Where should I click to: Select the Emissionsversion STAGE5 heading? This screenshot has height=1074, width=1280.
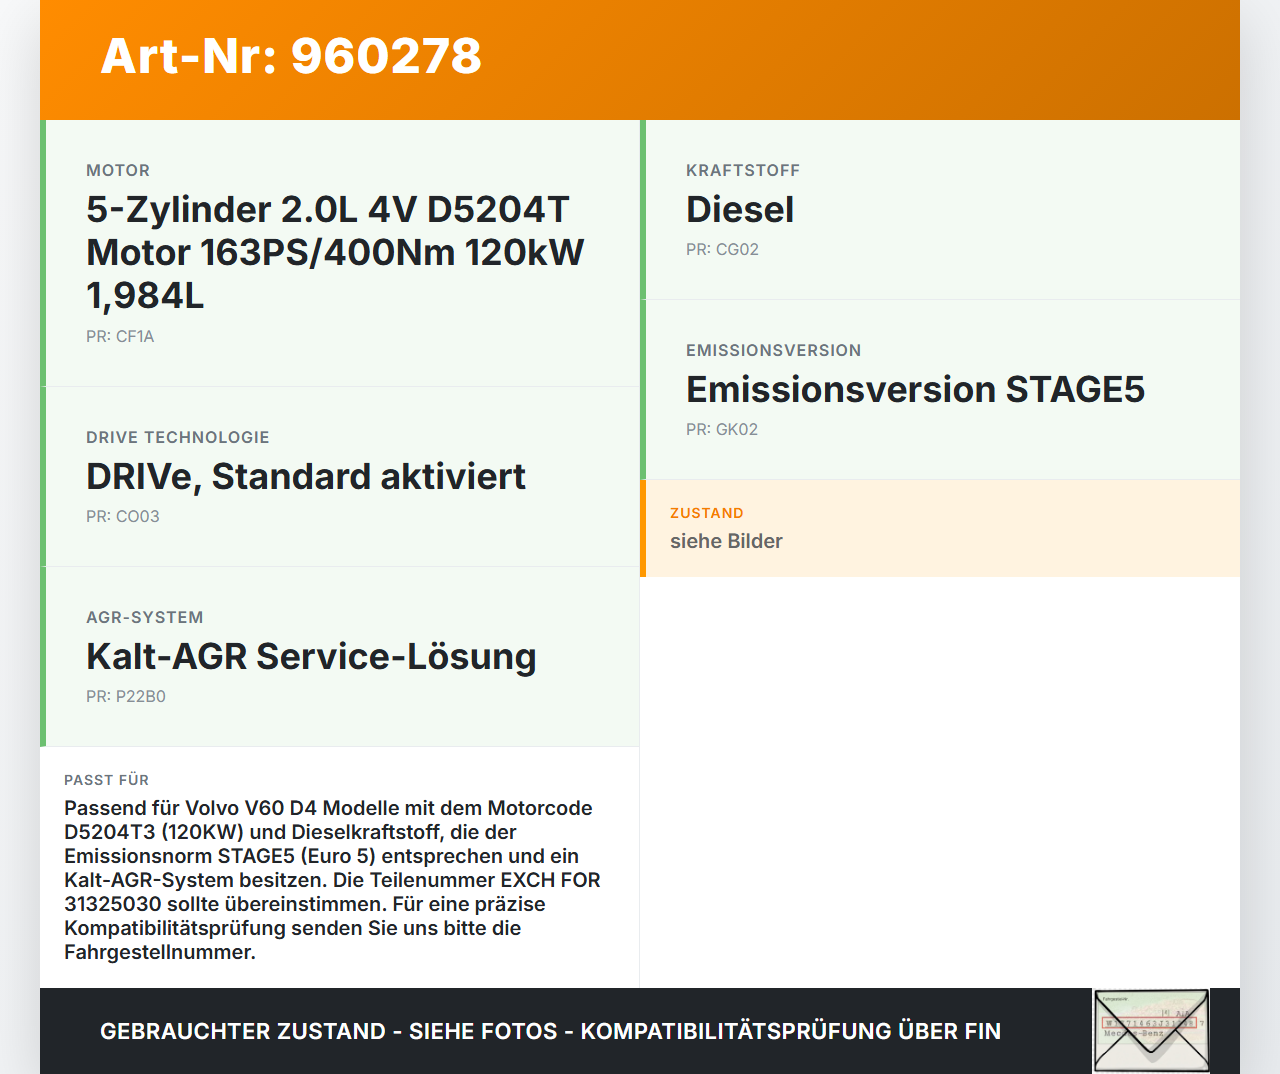tap(915, 390)
